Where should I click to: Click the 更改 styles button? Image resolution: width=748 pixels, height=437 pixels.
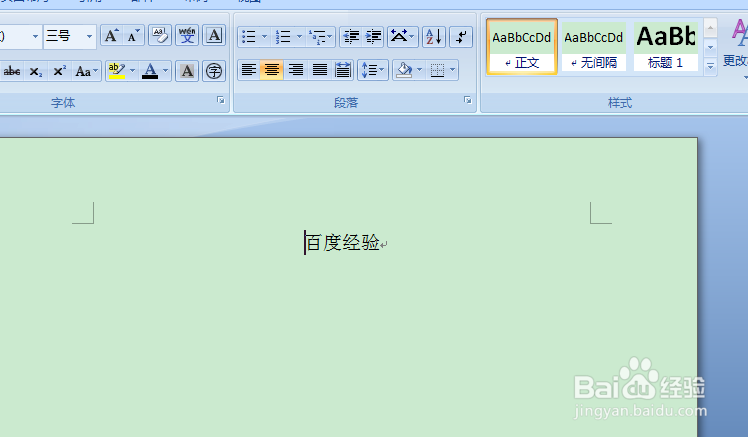(735, 48)
